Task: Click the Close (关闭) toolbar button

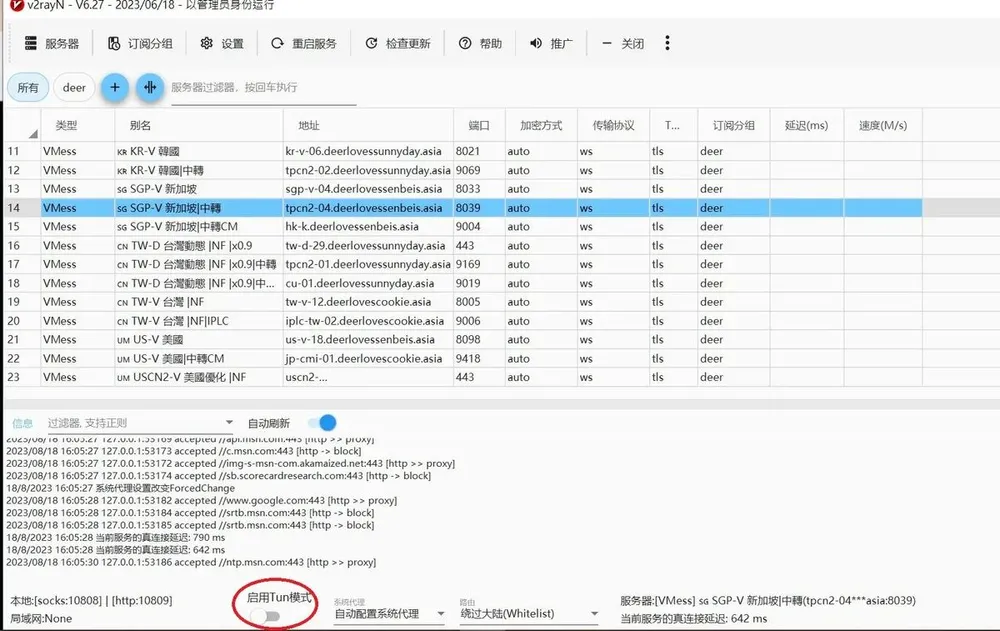Action: (623, 44)
